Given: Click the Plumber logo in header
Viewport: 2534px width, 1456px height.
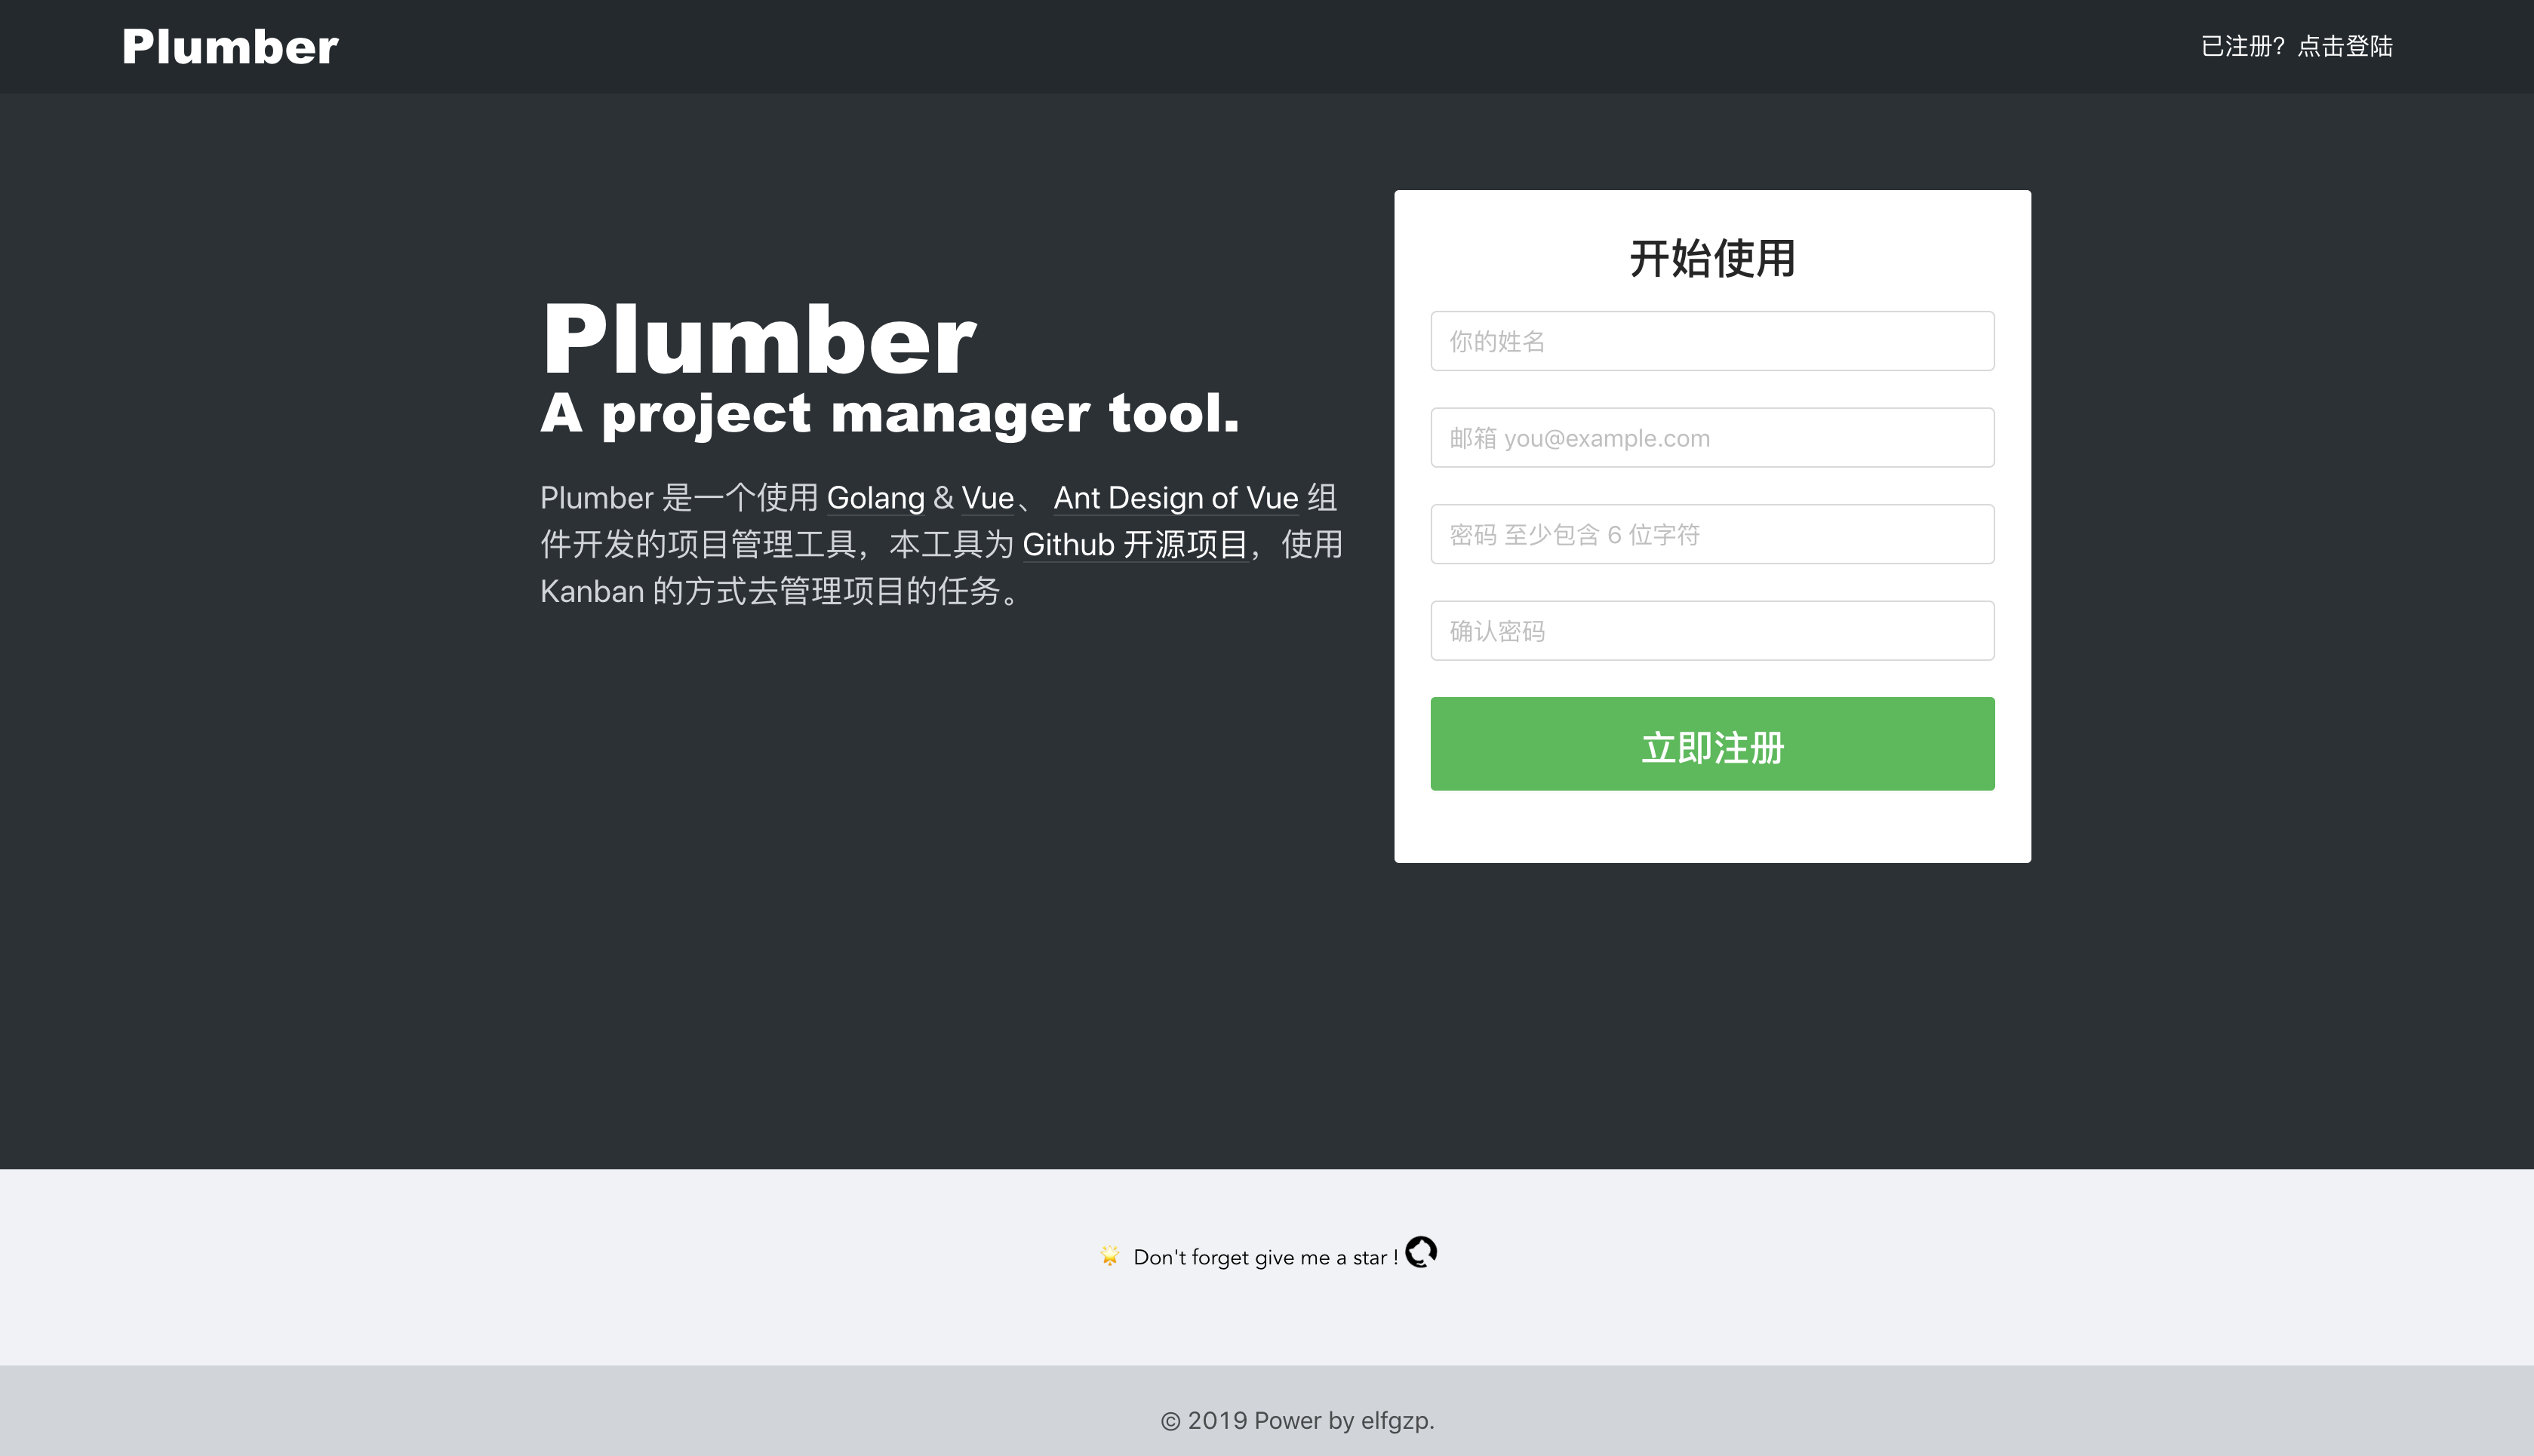Looking at the screenshot, I should pos(230,47).
